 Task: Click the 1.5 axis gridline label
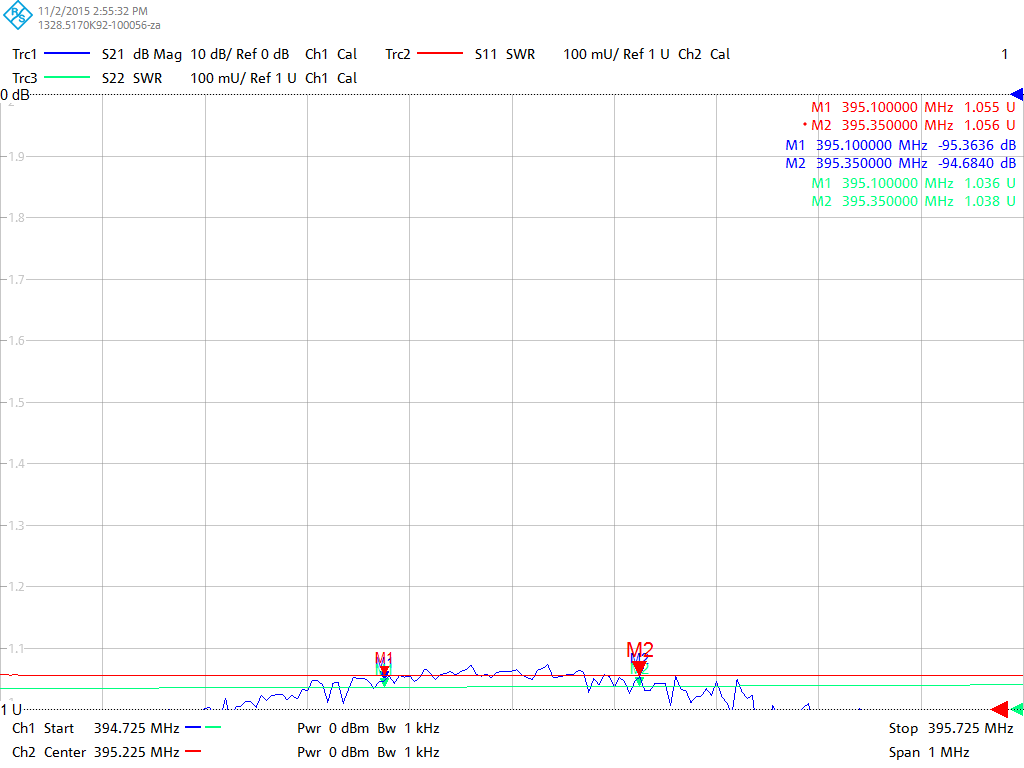click(x=16, y=402)
